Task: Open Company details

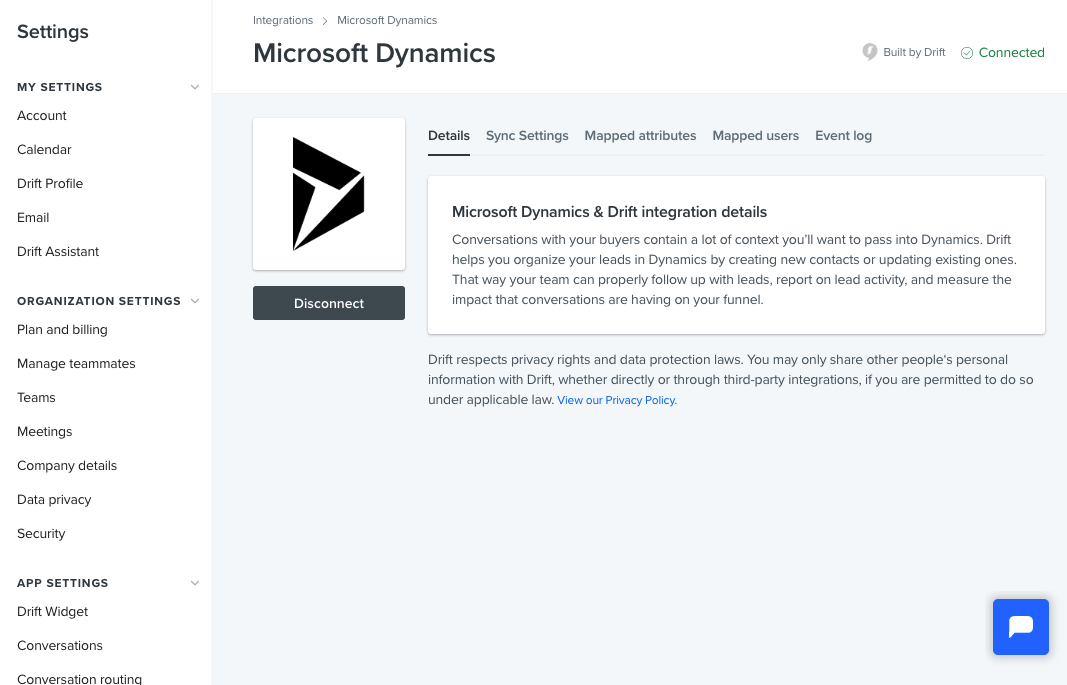Action: pos(67,466)
